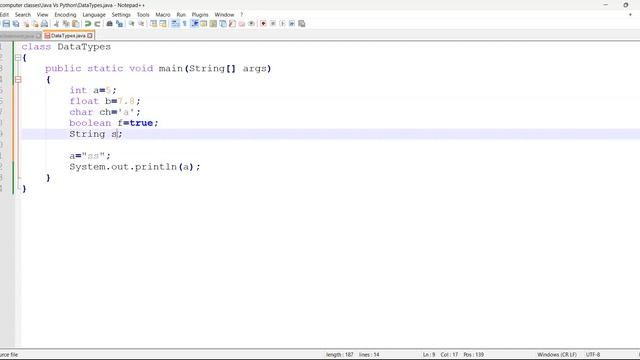Open the Window menu

point(224,15)
